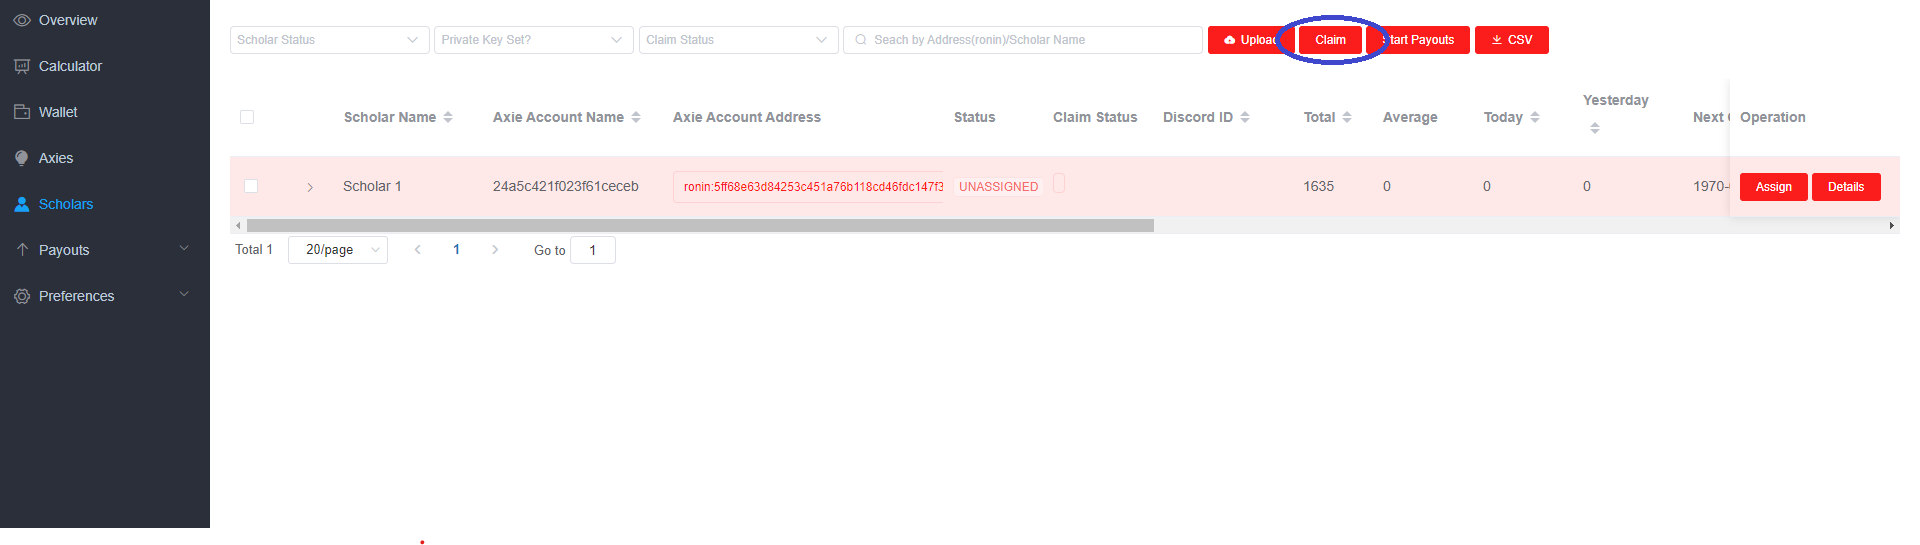Sort by Axie Account Name column

click(636, 117)
